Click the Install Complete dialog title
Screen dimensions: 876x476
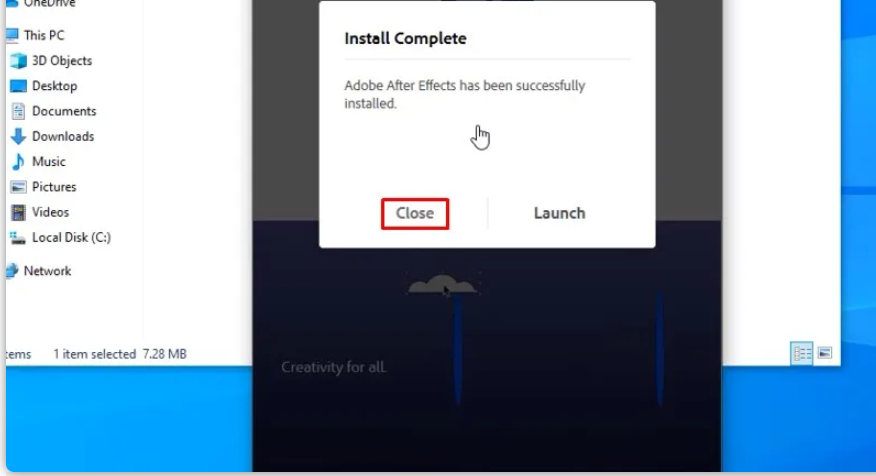pyautogui.click(x=405, y=39)
